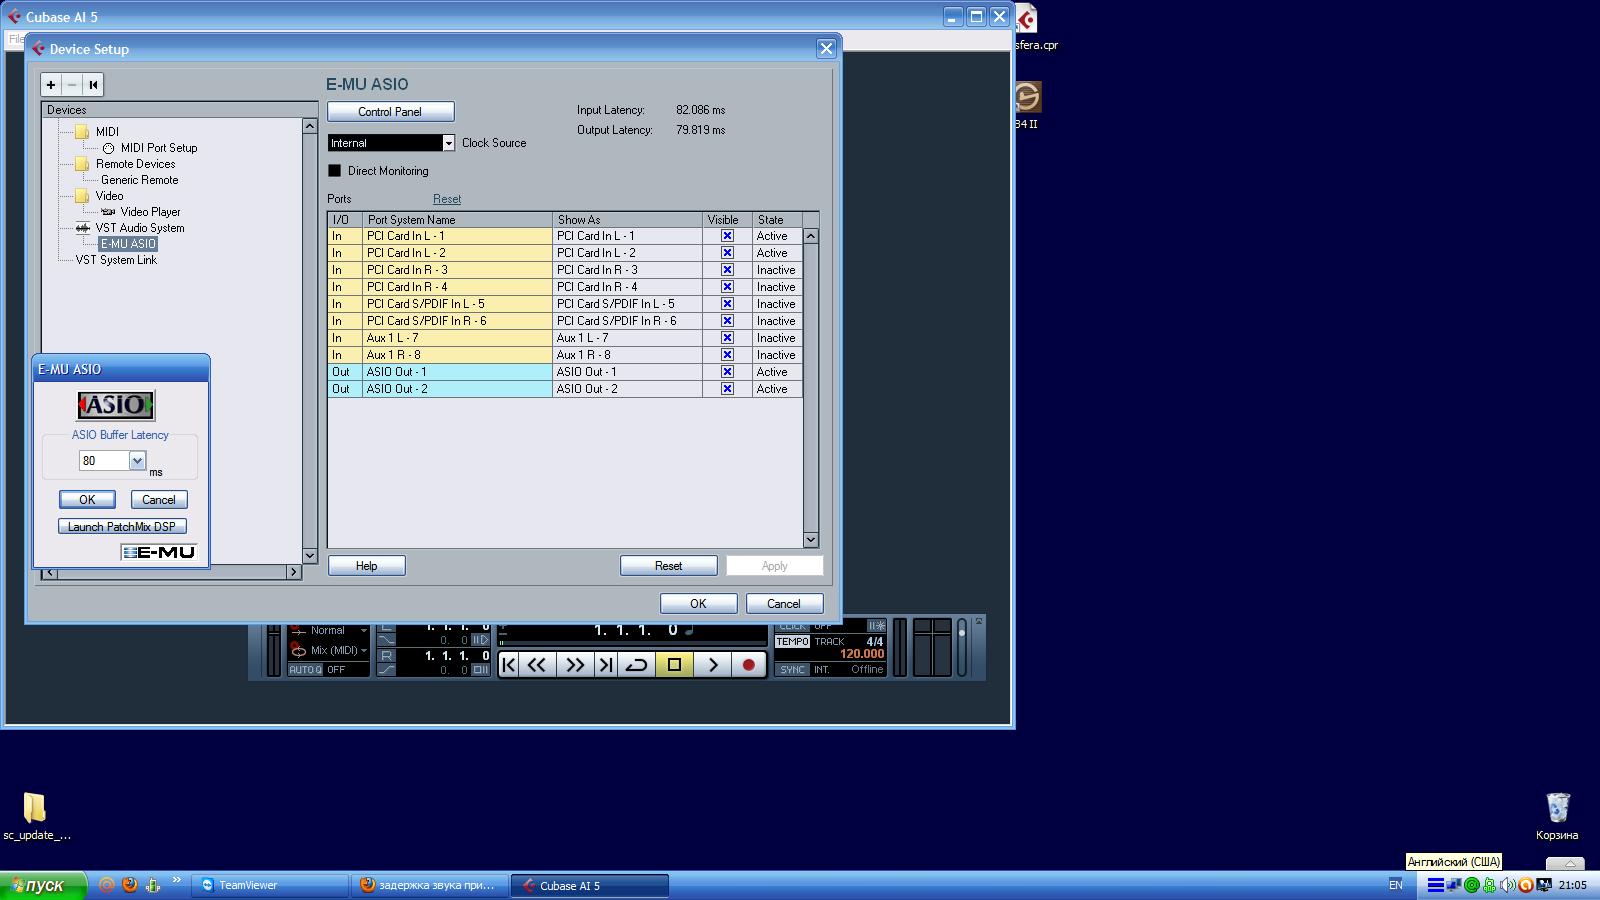Click Launch PatchMix DSP button

tap(122, 527)
